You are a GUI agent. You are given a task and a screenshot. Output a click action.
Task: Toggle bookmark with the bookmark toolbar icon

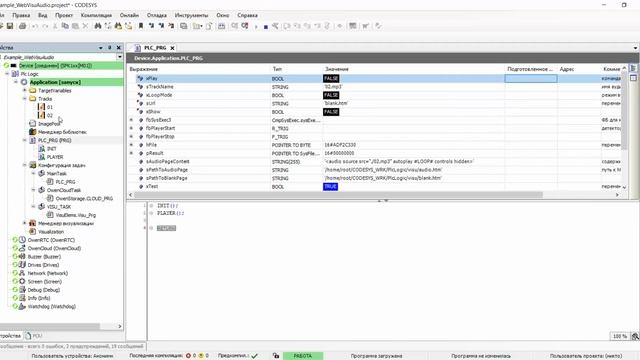[141, 26]
